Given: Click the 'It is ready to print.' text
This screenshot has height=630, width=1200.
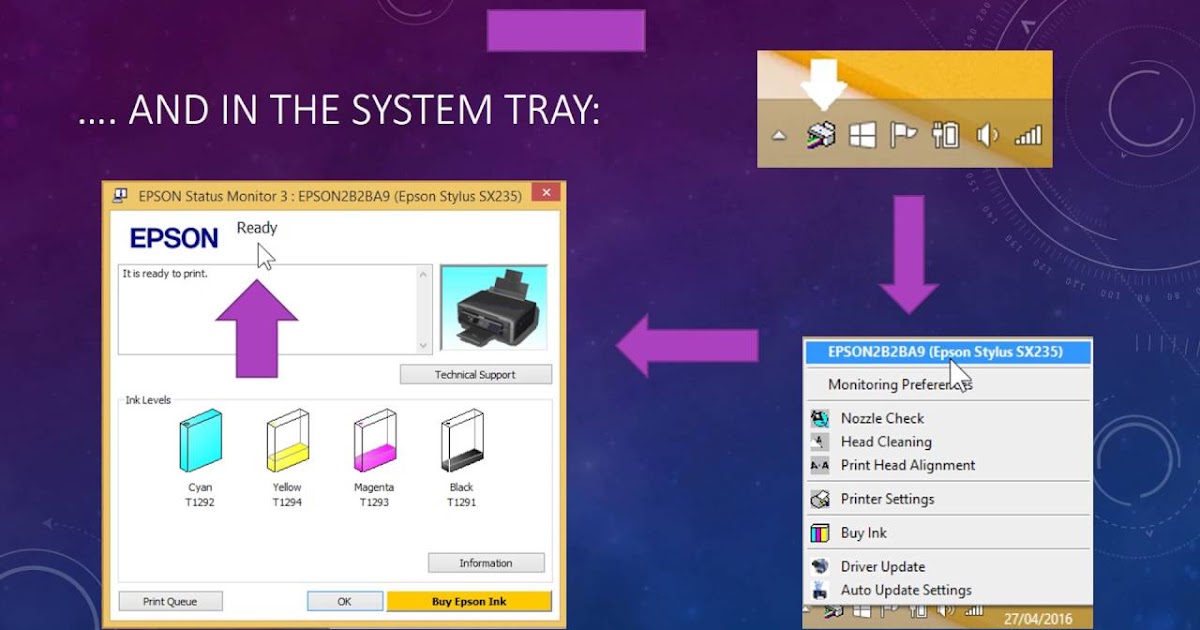Looking at the screenshot, I should [165, 273].
